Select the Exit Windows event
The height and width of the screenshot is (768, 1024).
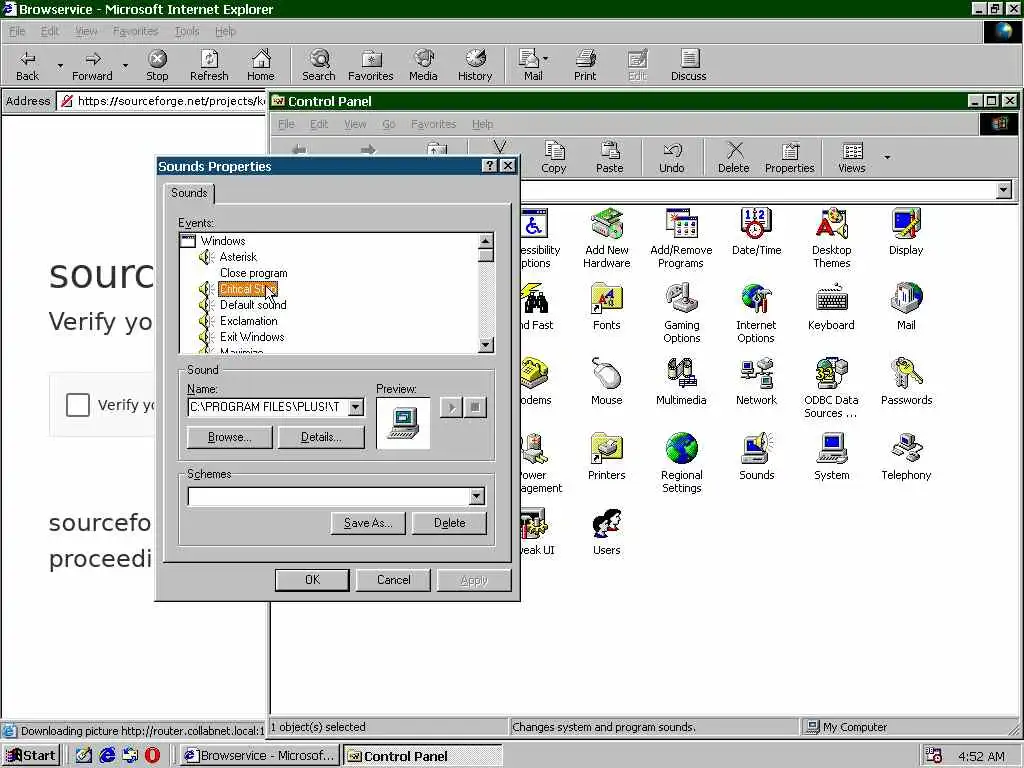tap(251, 337)
